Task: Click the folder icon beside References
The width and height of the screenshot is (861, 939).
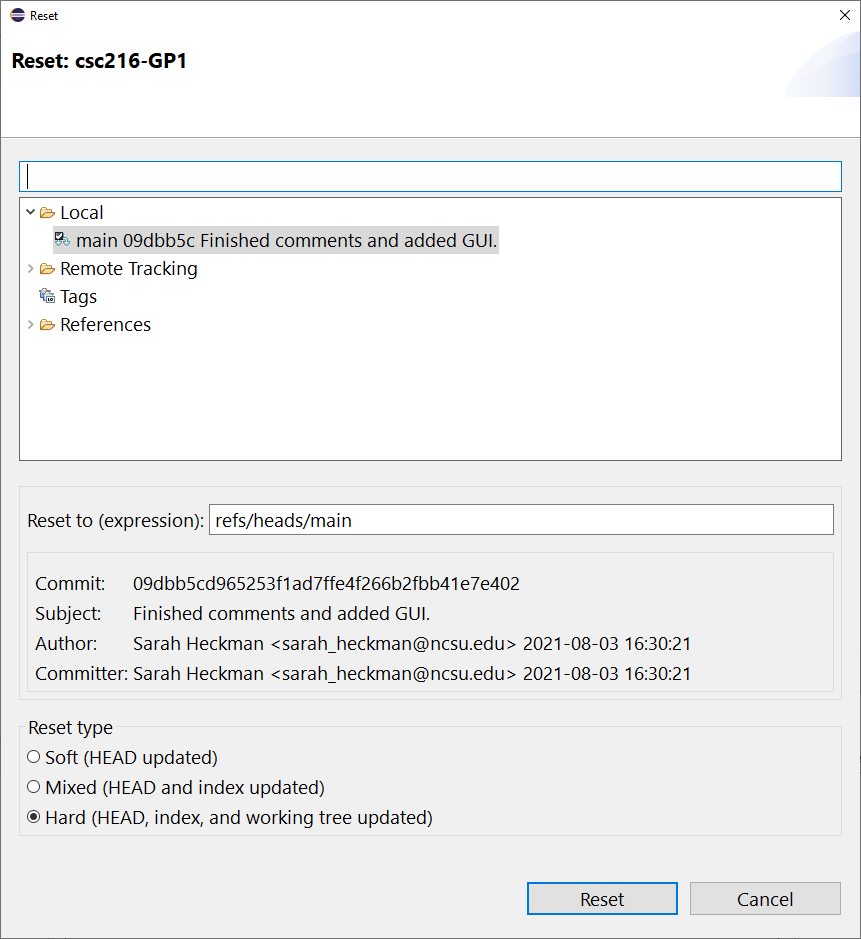Action: click(x=47, y=324)
